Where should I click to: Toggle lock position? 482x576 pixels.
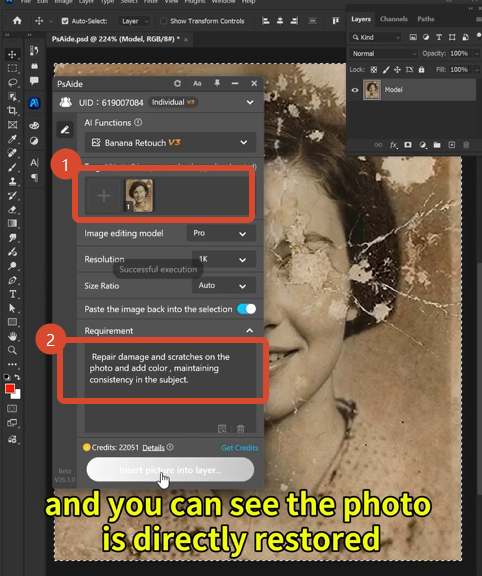tap(397, 69)
